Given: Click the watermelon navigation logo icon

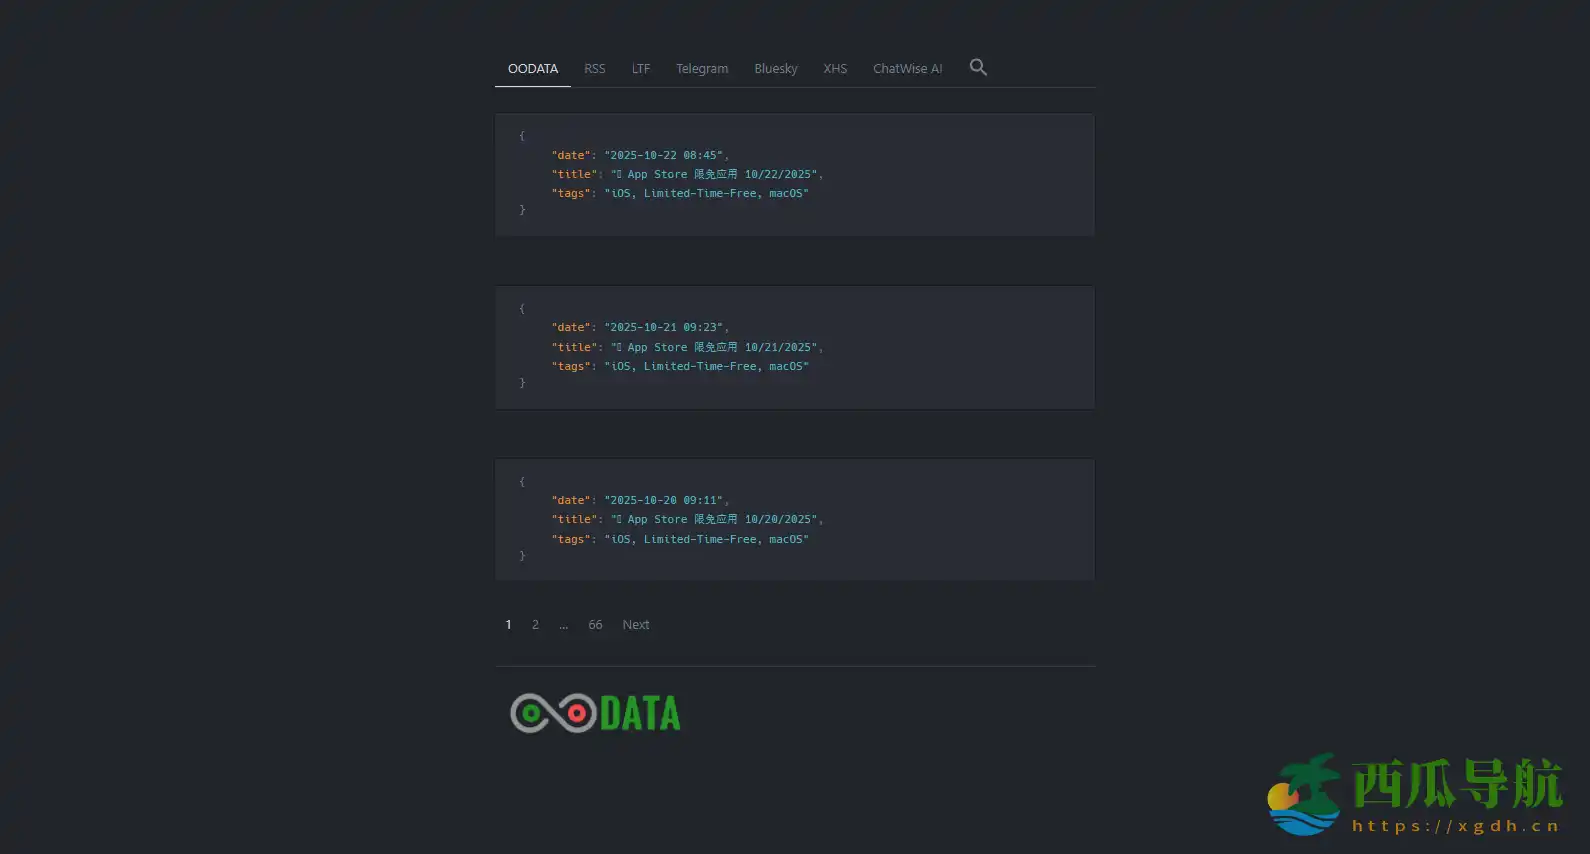Looking at the screenshot, I should pyautogui.click(x=1305, y=795).
